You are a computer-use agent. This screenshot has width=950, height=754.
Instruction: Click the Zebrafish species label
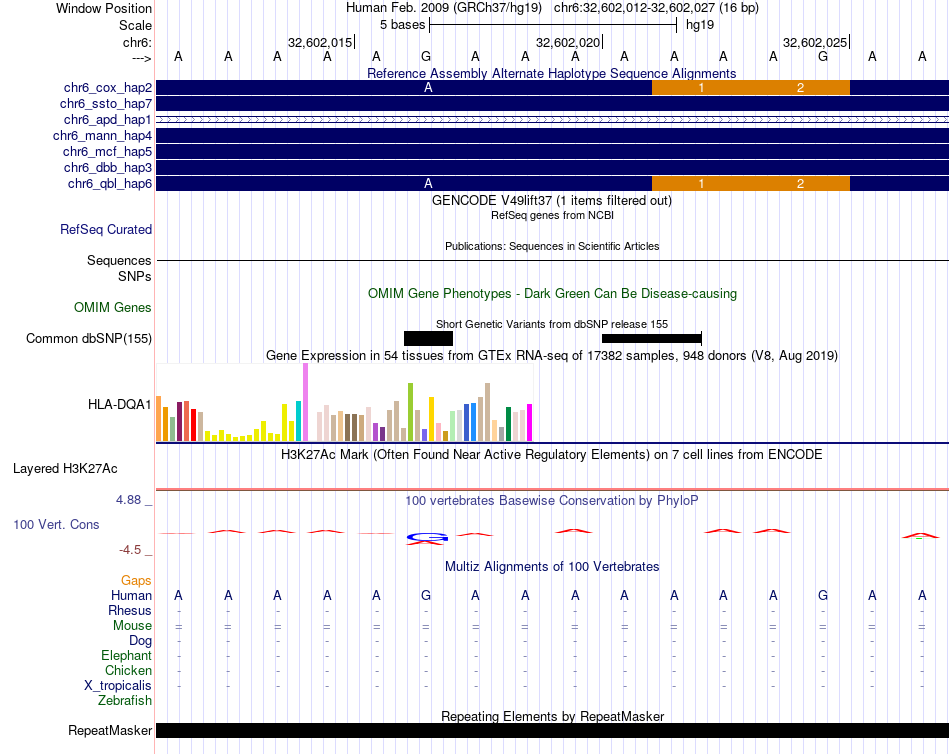(x=125, y=701)
